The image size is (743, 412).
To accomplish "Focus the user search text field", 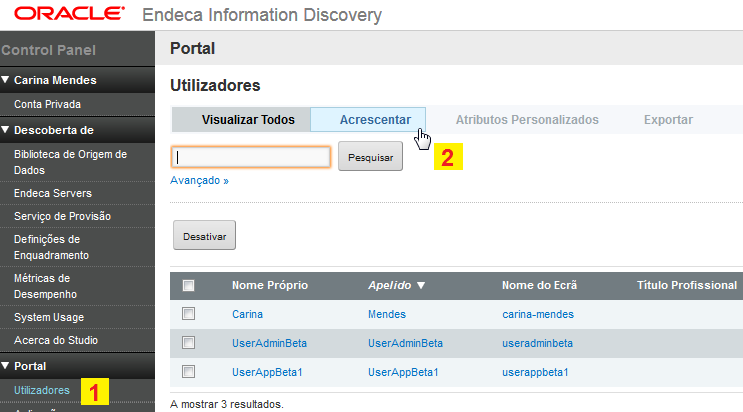I will point(251,157).
